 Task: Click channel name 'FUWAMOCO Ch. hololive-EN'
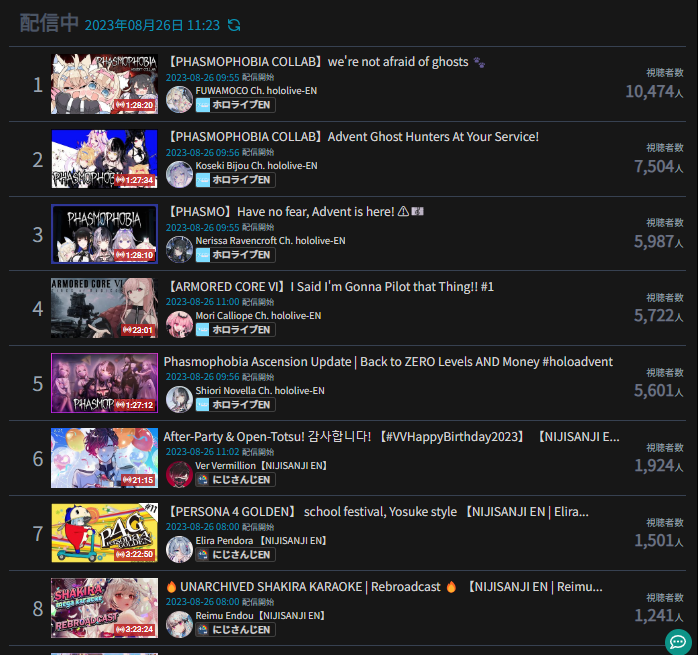pyautogui.click(x=256, y=91)
